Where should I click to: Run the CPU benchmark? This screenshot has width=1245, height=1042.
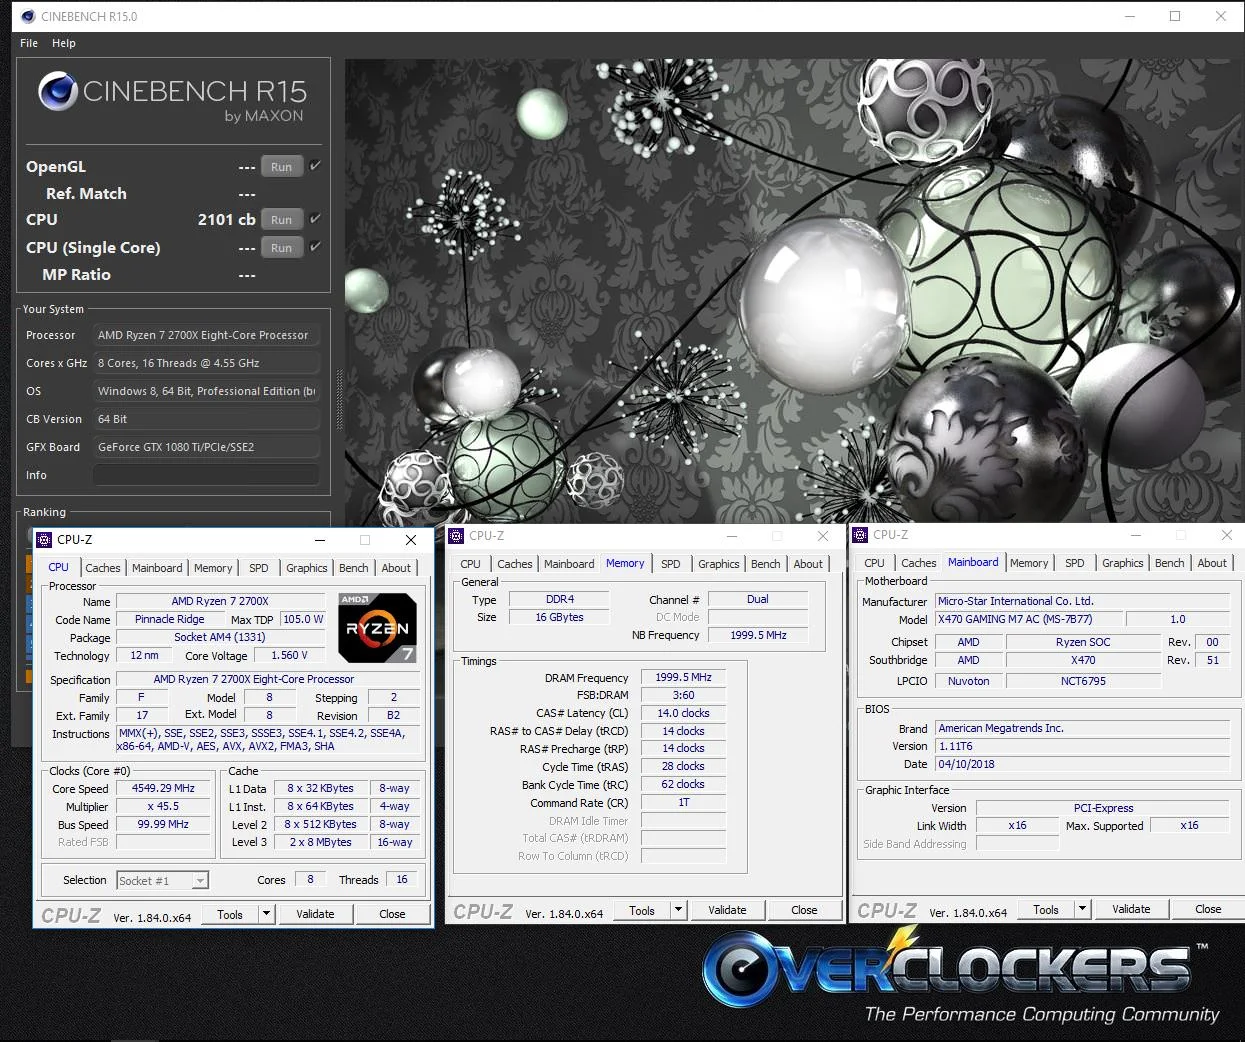click(282, 220)
